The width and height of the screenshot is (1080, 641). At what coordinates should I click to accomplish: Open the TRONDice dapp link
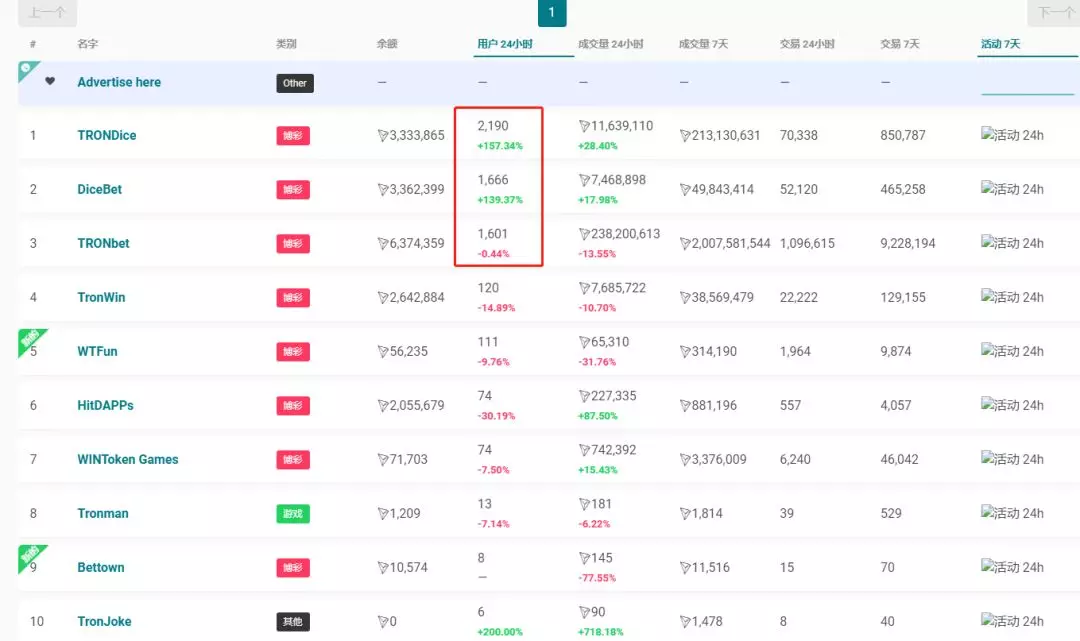(x=107, y=135)
